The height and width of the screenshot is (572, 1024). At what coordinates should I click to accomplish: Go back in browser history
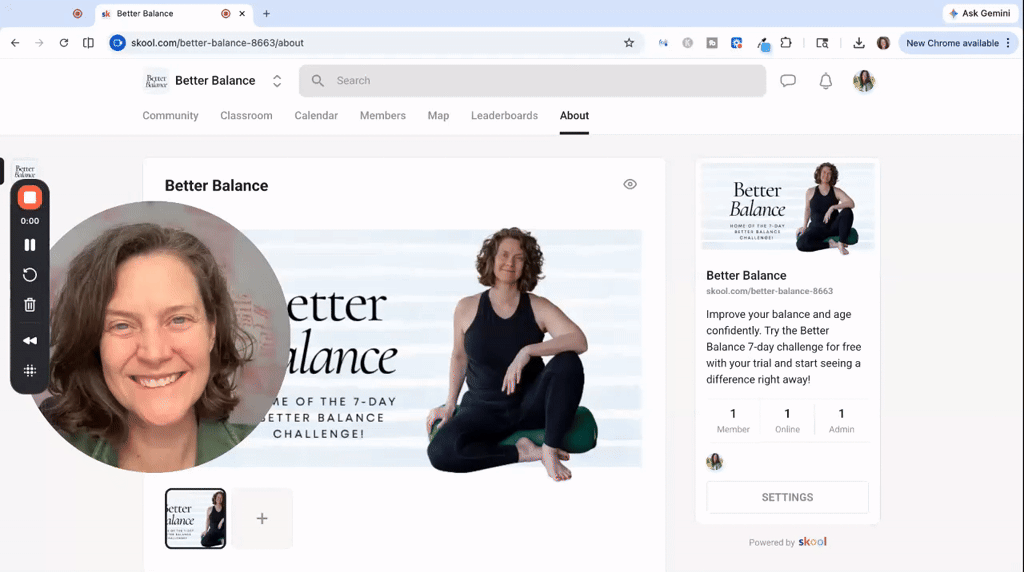15,43
